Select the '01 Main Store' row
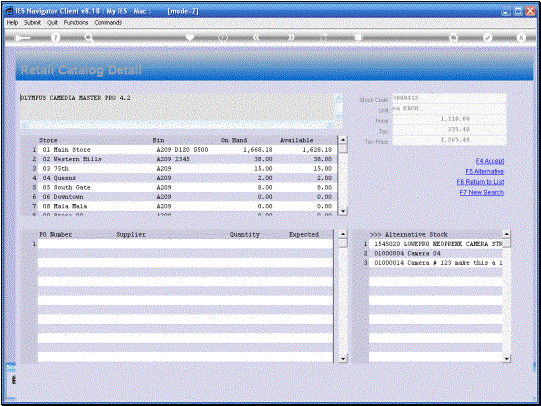 tap(186, 150)
